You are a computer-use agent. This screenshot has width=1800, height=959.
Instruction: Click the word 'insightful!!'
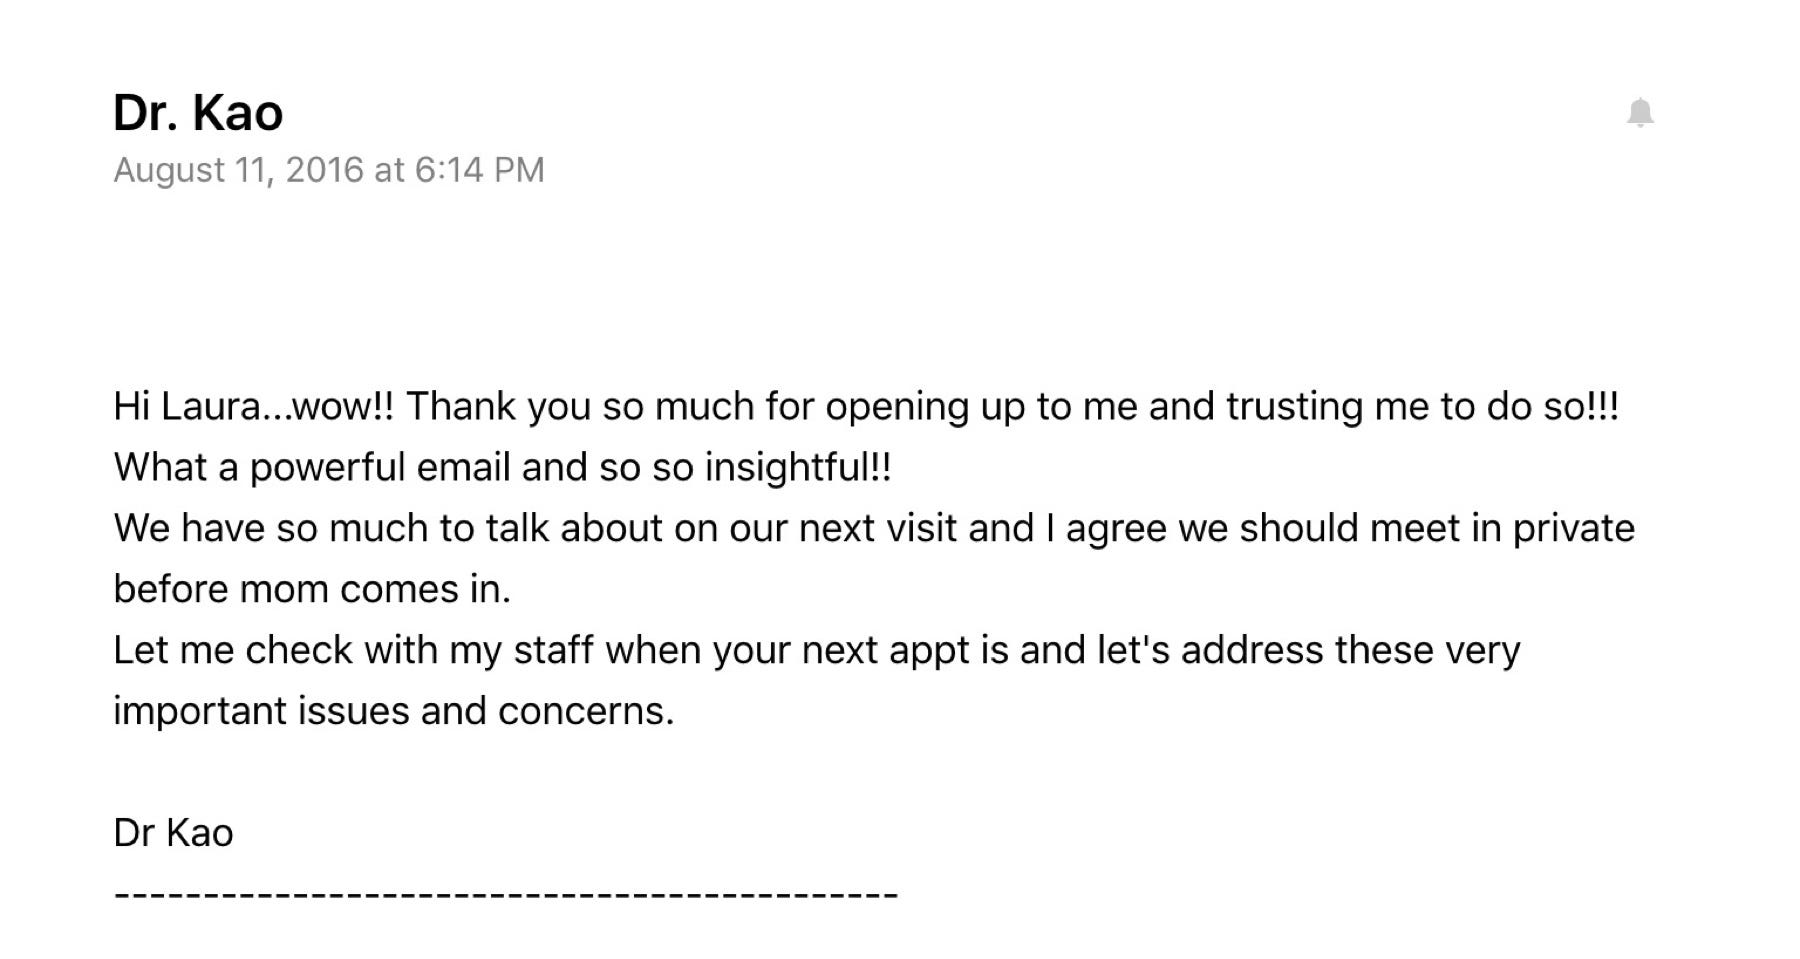point(798,467)
